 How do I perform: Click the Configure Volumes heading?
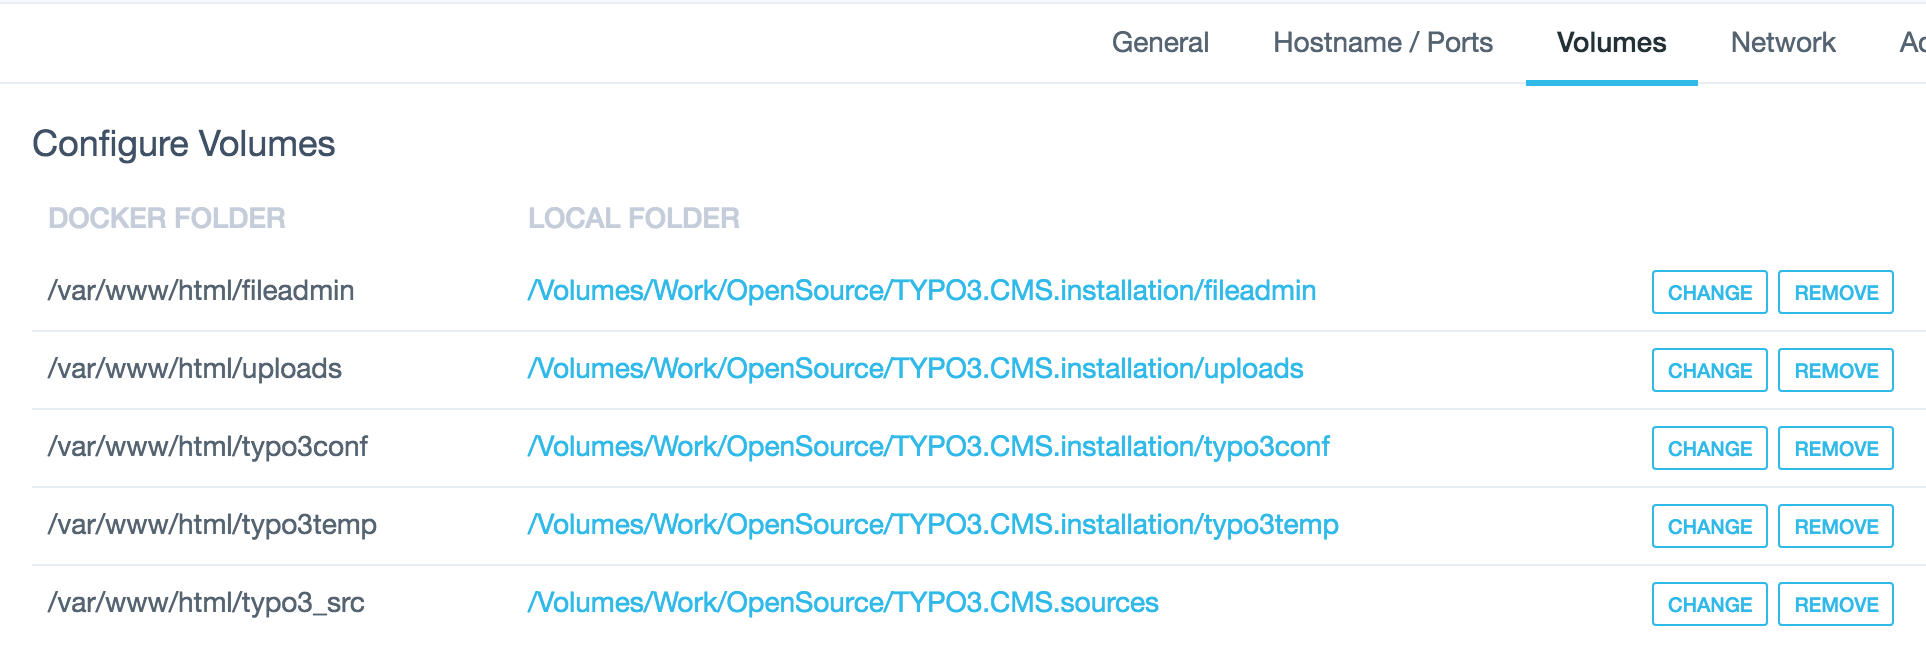click(x=184, y=144)
